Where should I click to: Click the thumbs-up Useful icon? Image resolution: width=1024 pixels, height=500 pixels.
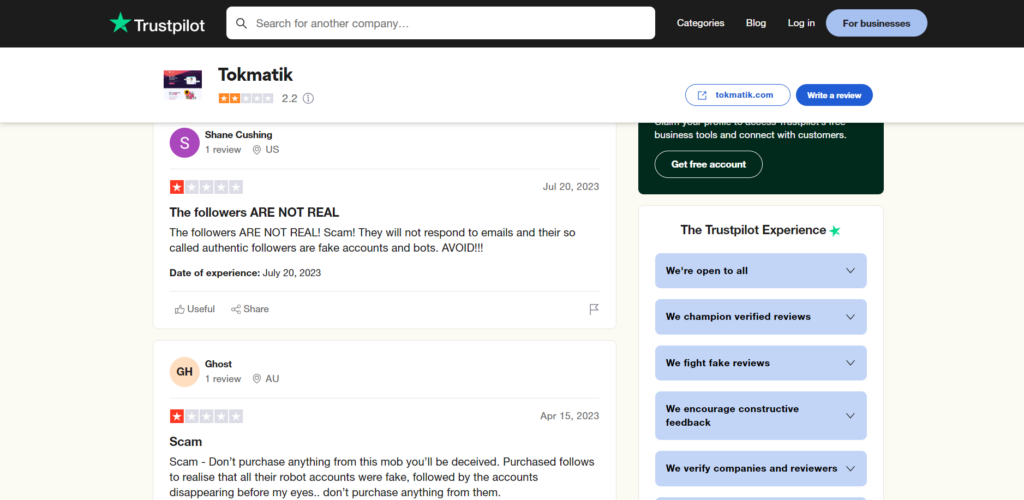180,309
